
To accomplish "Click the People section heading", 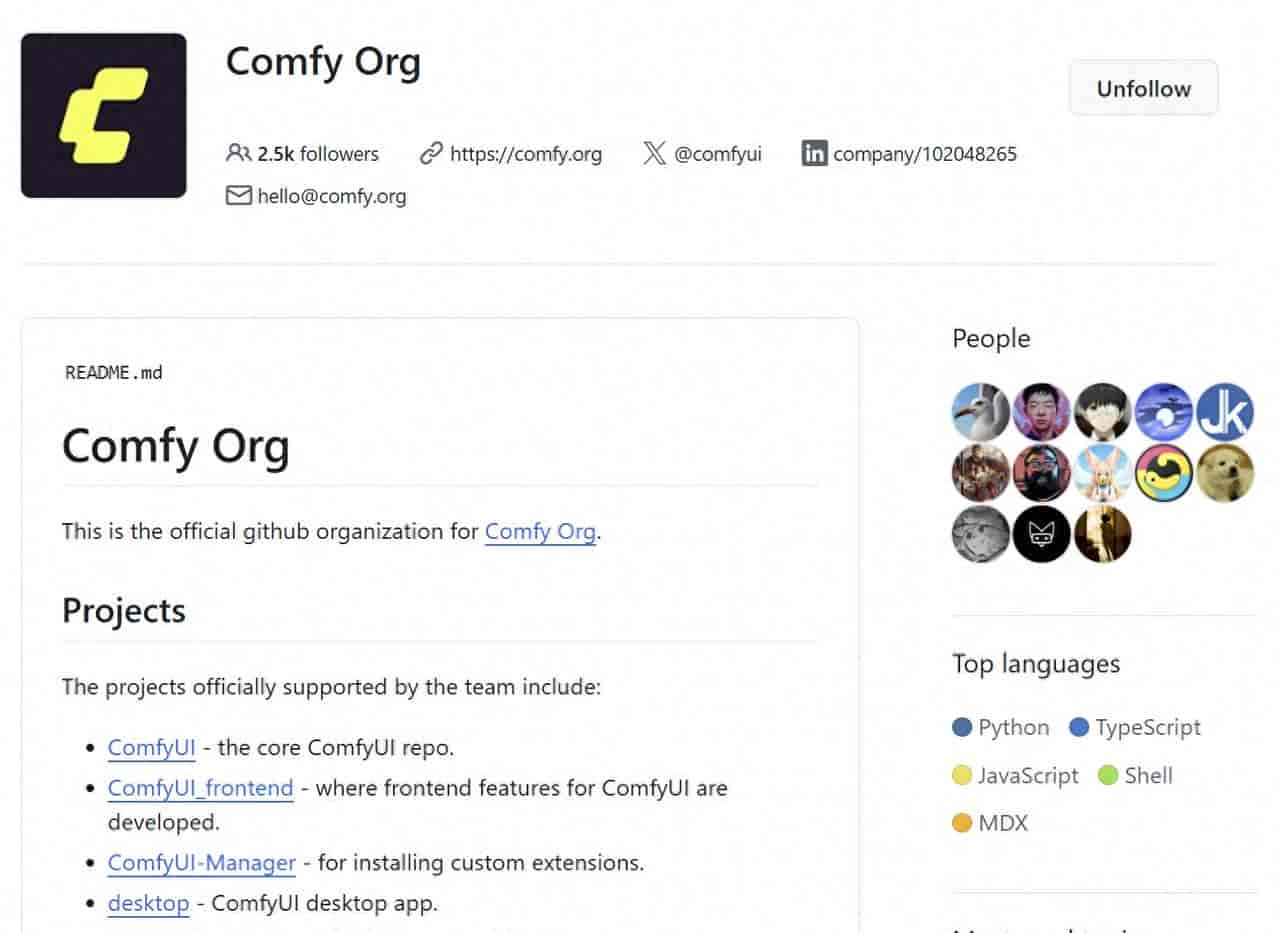I will pyautogui.click(x=991, y=339).
